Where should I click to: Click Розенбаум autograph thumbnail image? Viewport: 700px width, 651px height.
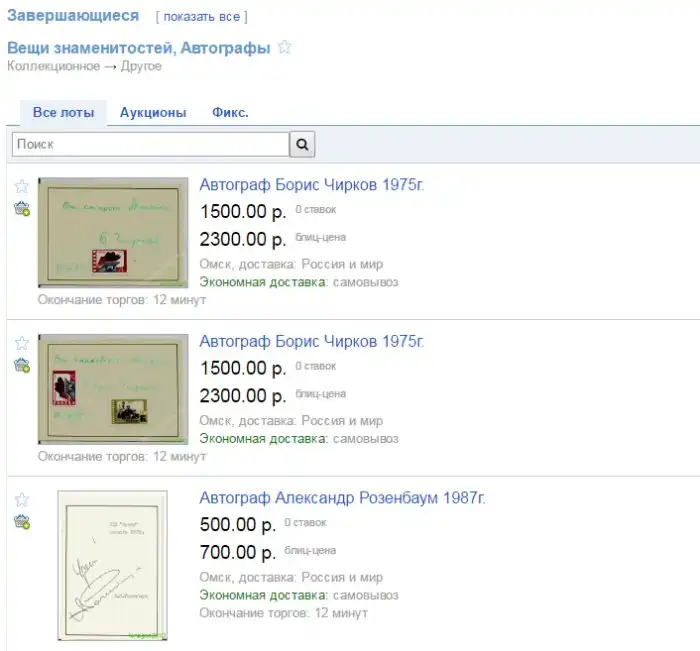(x=112, y=566)
